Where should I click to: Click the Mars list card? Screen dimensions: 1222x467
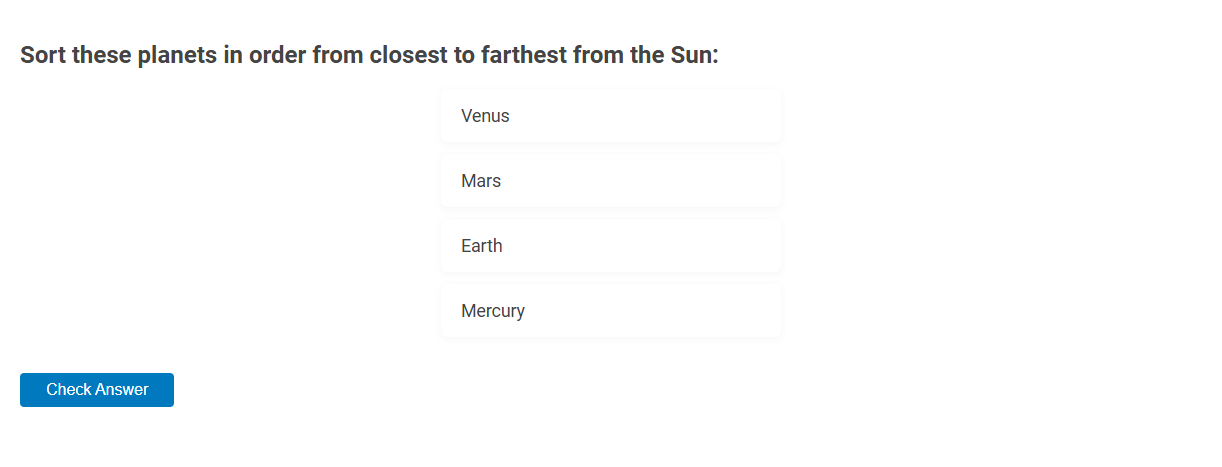coord(611,181)
